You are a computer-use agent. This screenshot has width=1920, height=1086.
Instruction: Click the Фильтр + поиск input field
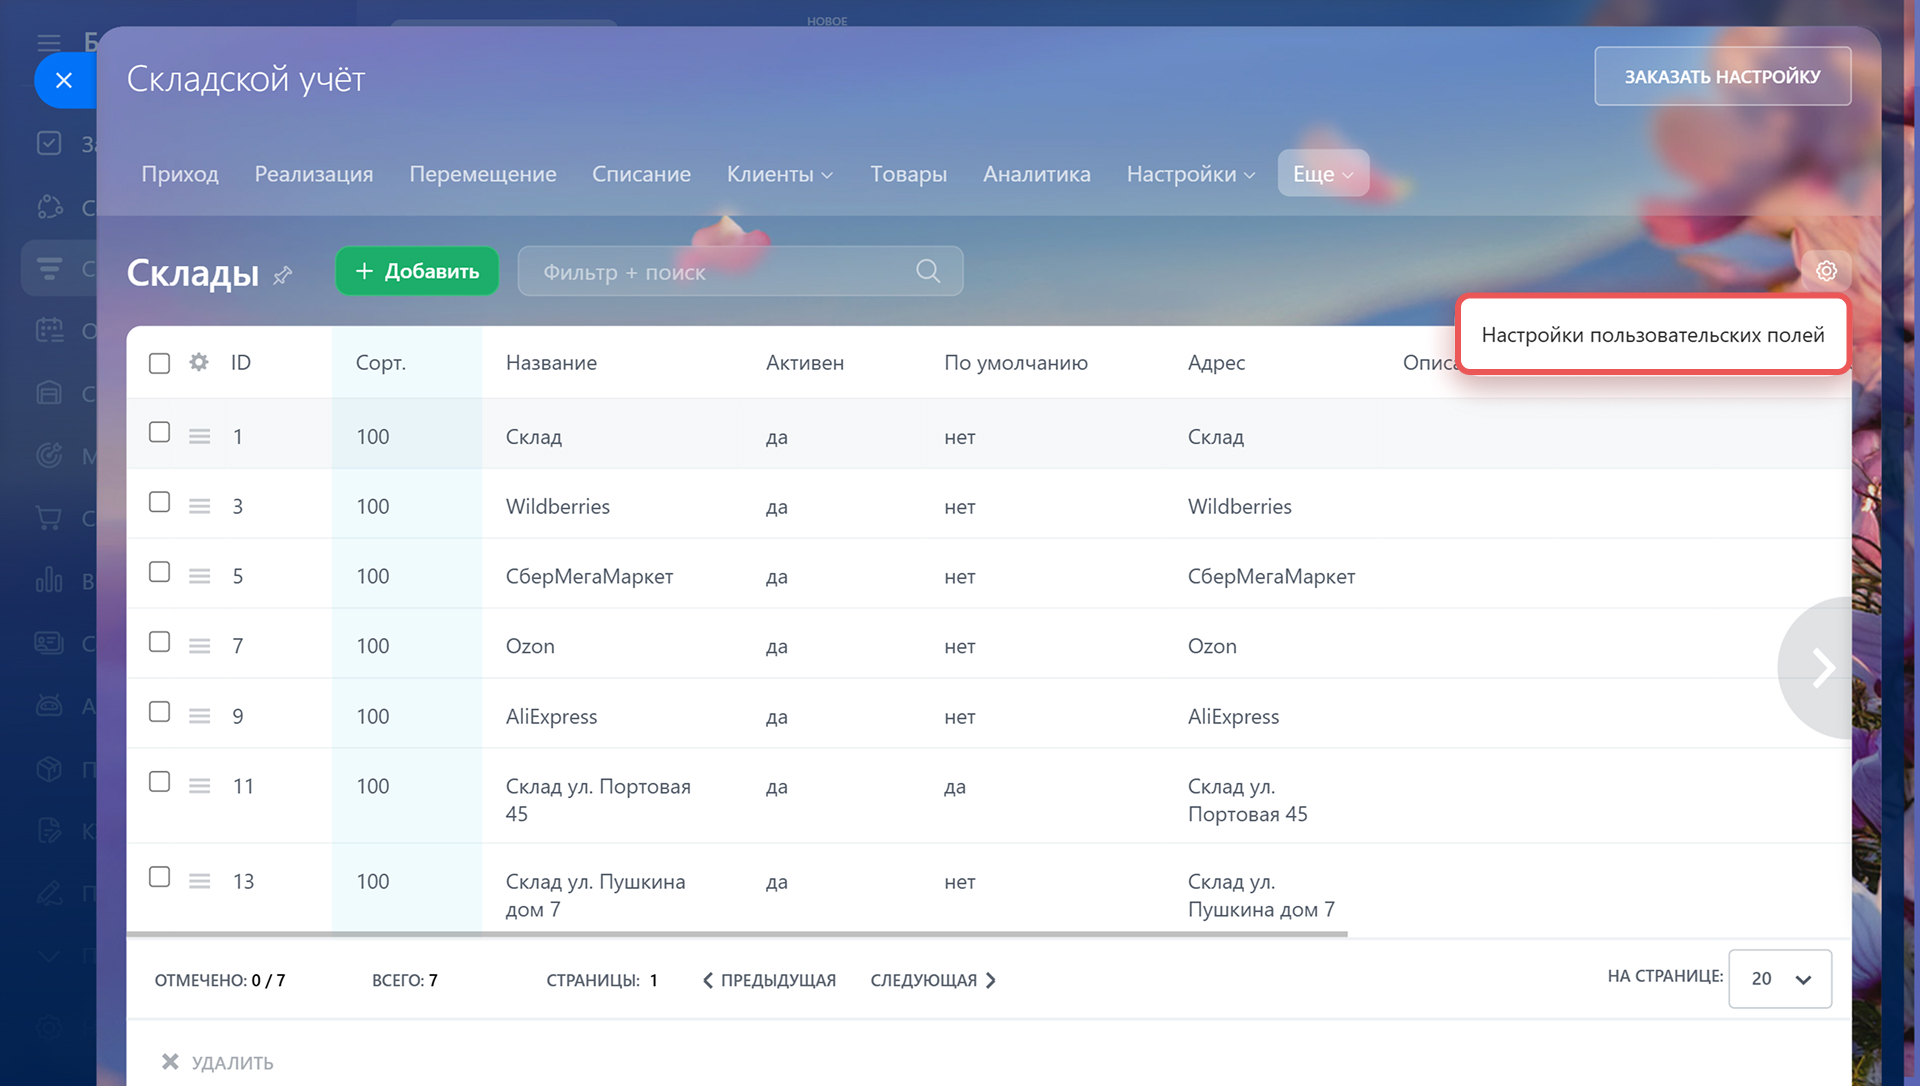pos(740,271)
